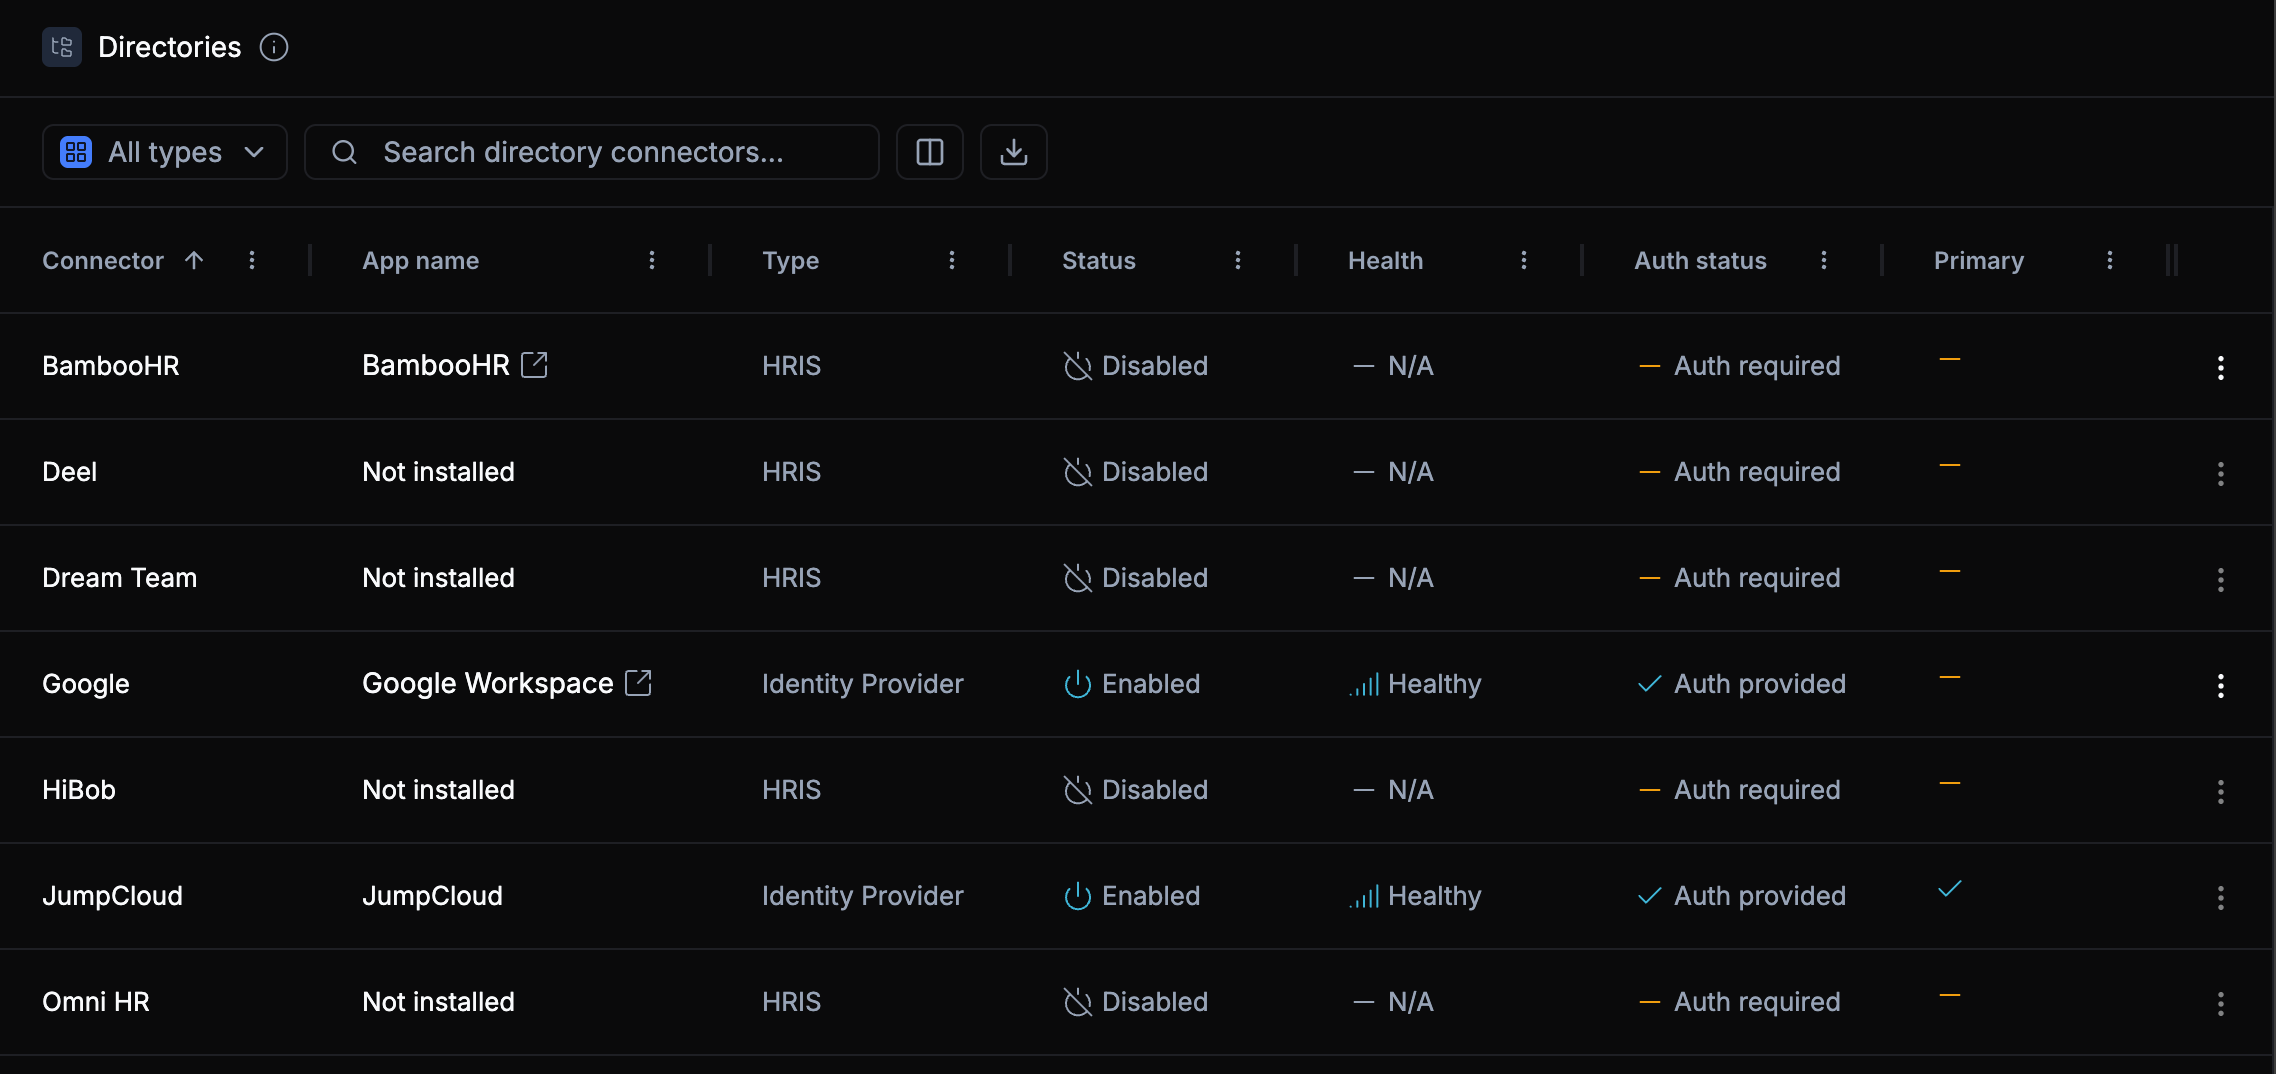Open the All types filter dropdown

pos(164,152)
